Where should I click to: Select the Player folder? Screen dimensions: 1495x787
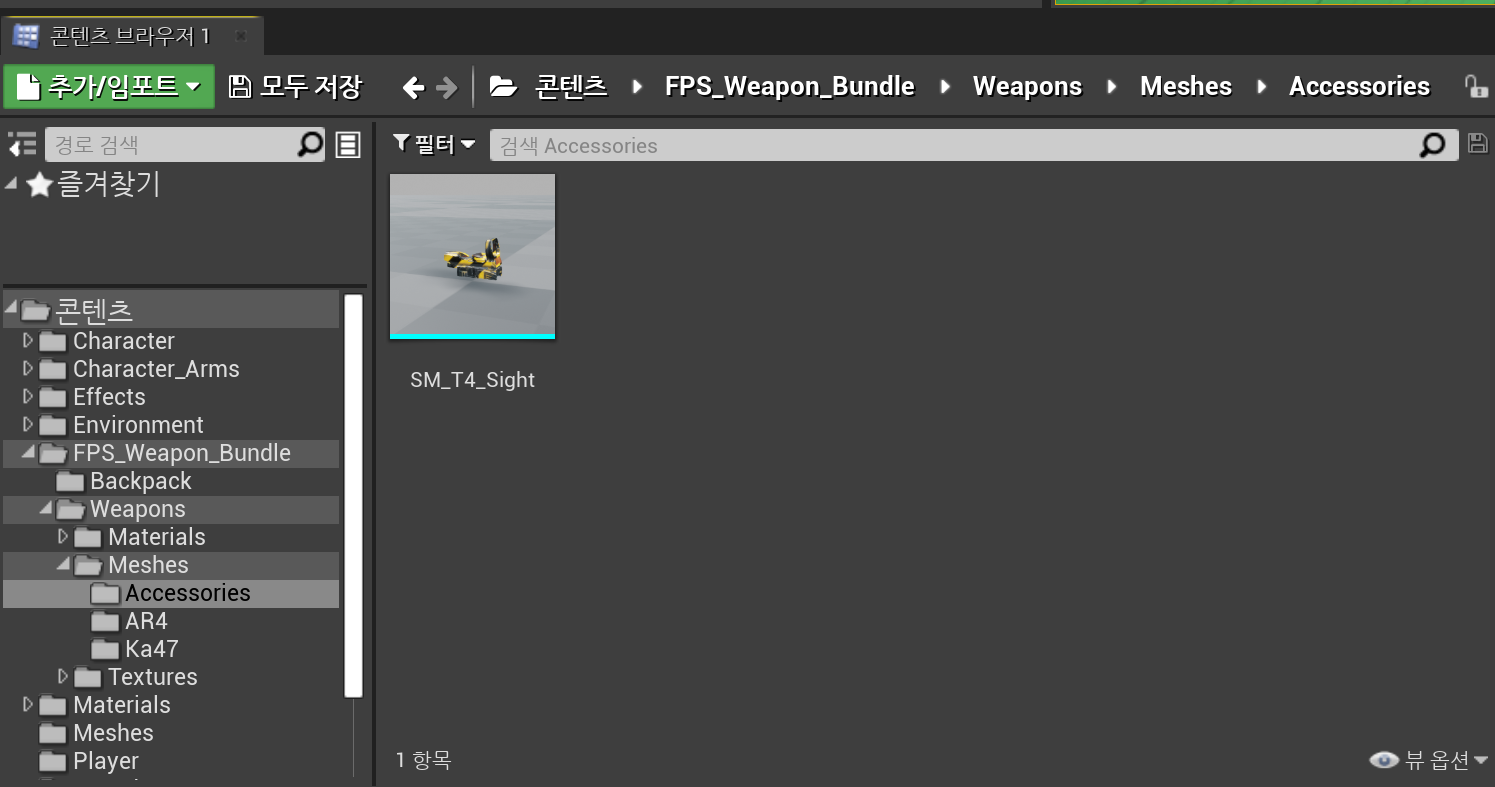click(105, 761)
